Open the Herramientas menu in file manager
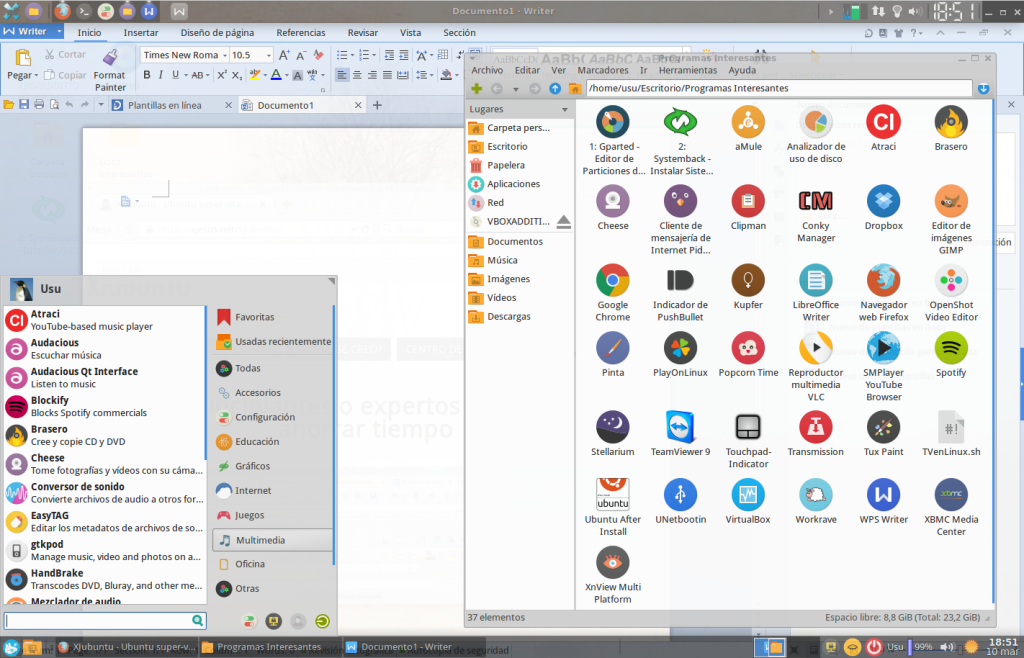Image resolution: width=1024 pixels, height=658 pixels. click(x=688, y=70)
